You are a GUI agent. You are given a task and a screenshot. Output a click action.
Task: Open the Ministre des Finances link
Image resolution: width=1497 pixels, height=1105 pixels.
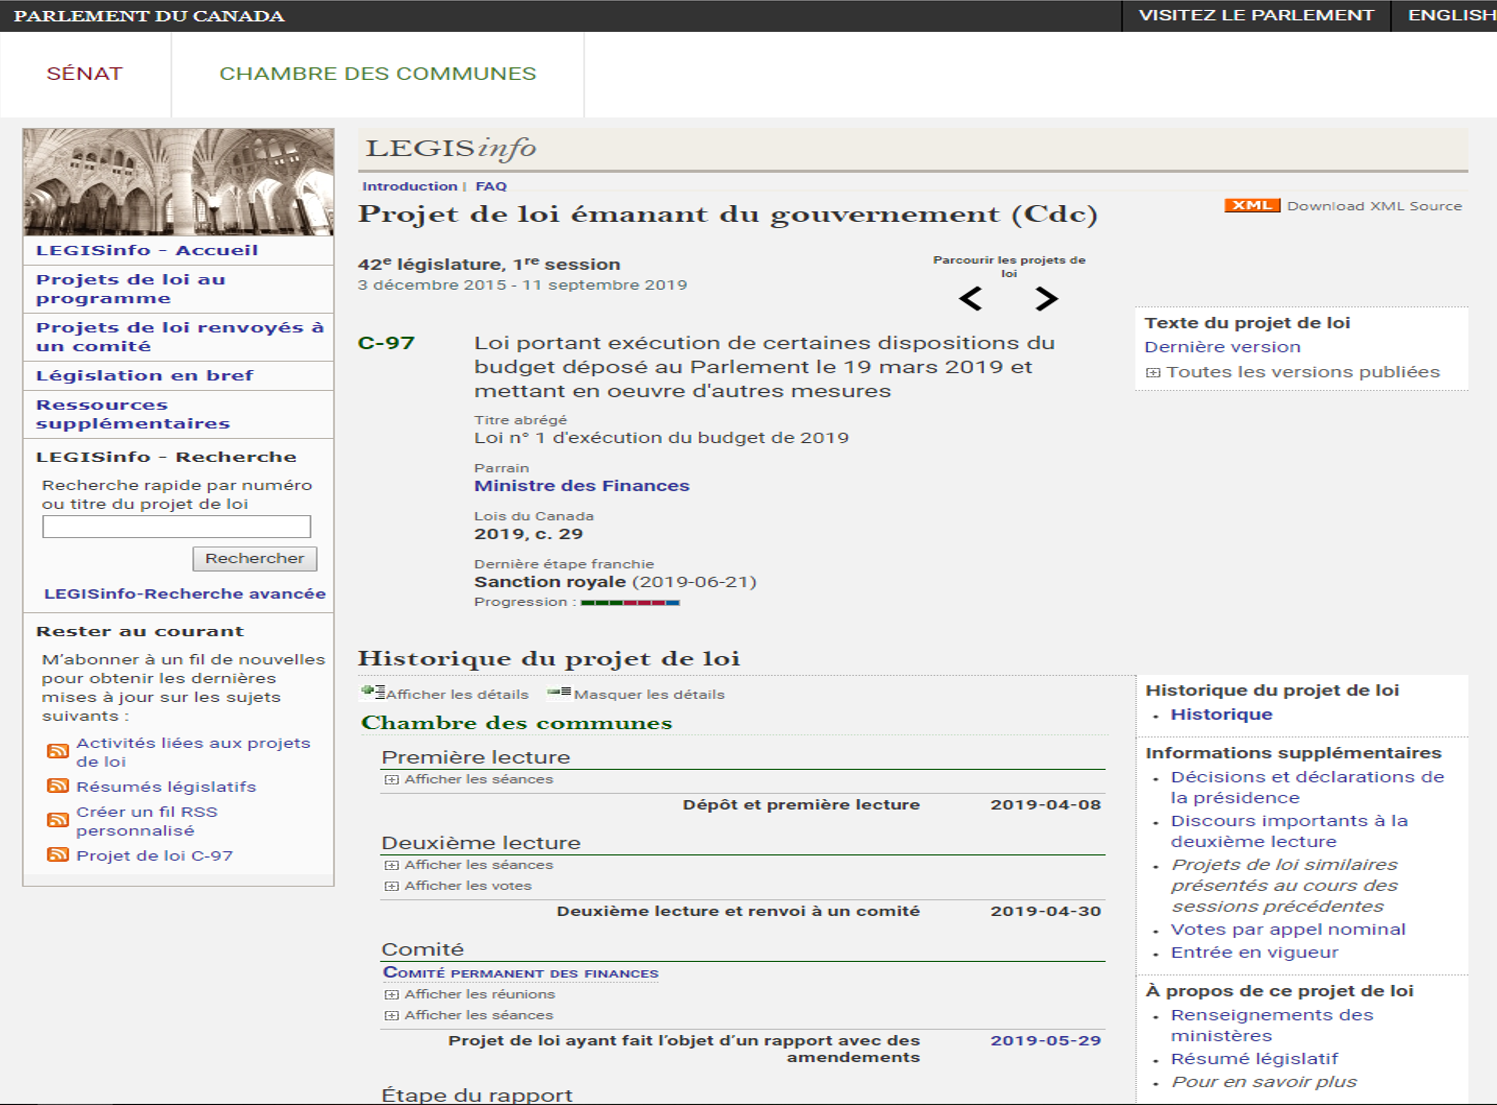581,486
